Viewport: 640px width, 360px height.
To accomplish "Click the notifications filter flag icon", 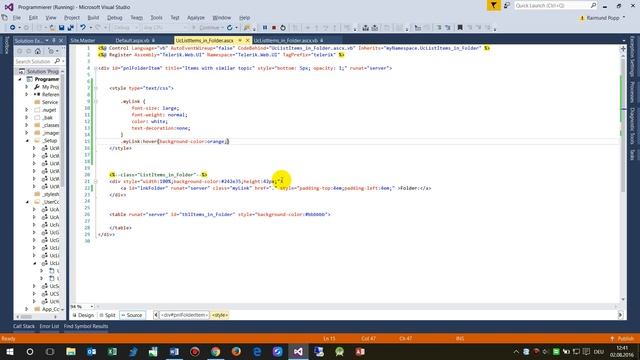I will 493,5.
